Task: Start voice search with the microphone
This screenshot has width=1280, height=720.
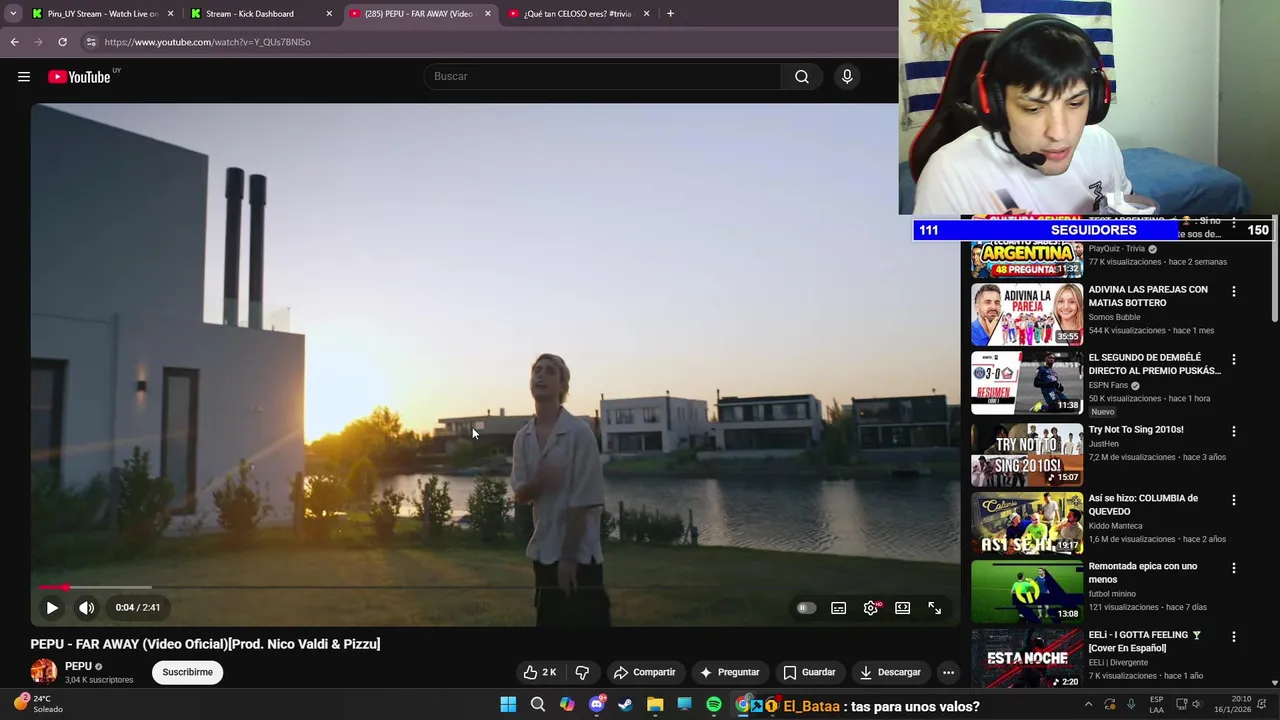Action: pos(847,77)
